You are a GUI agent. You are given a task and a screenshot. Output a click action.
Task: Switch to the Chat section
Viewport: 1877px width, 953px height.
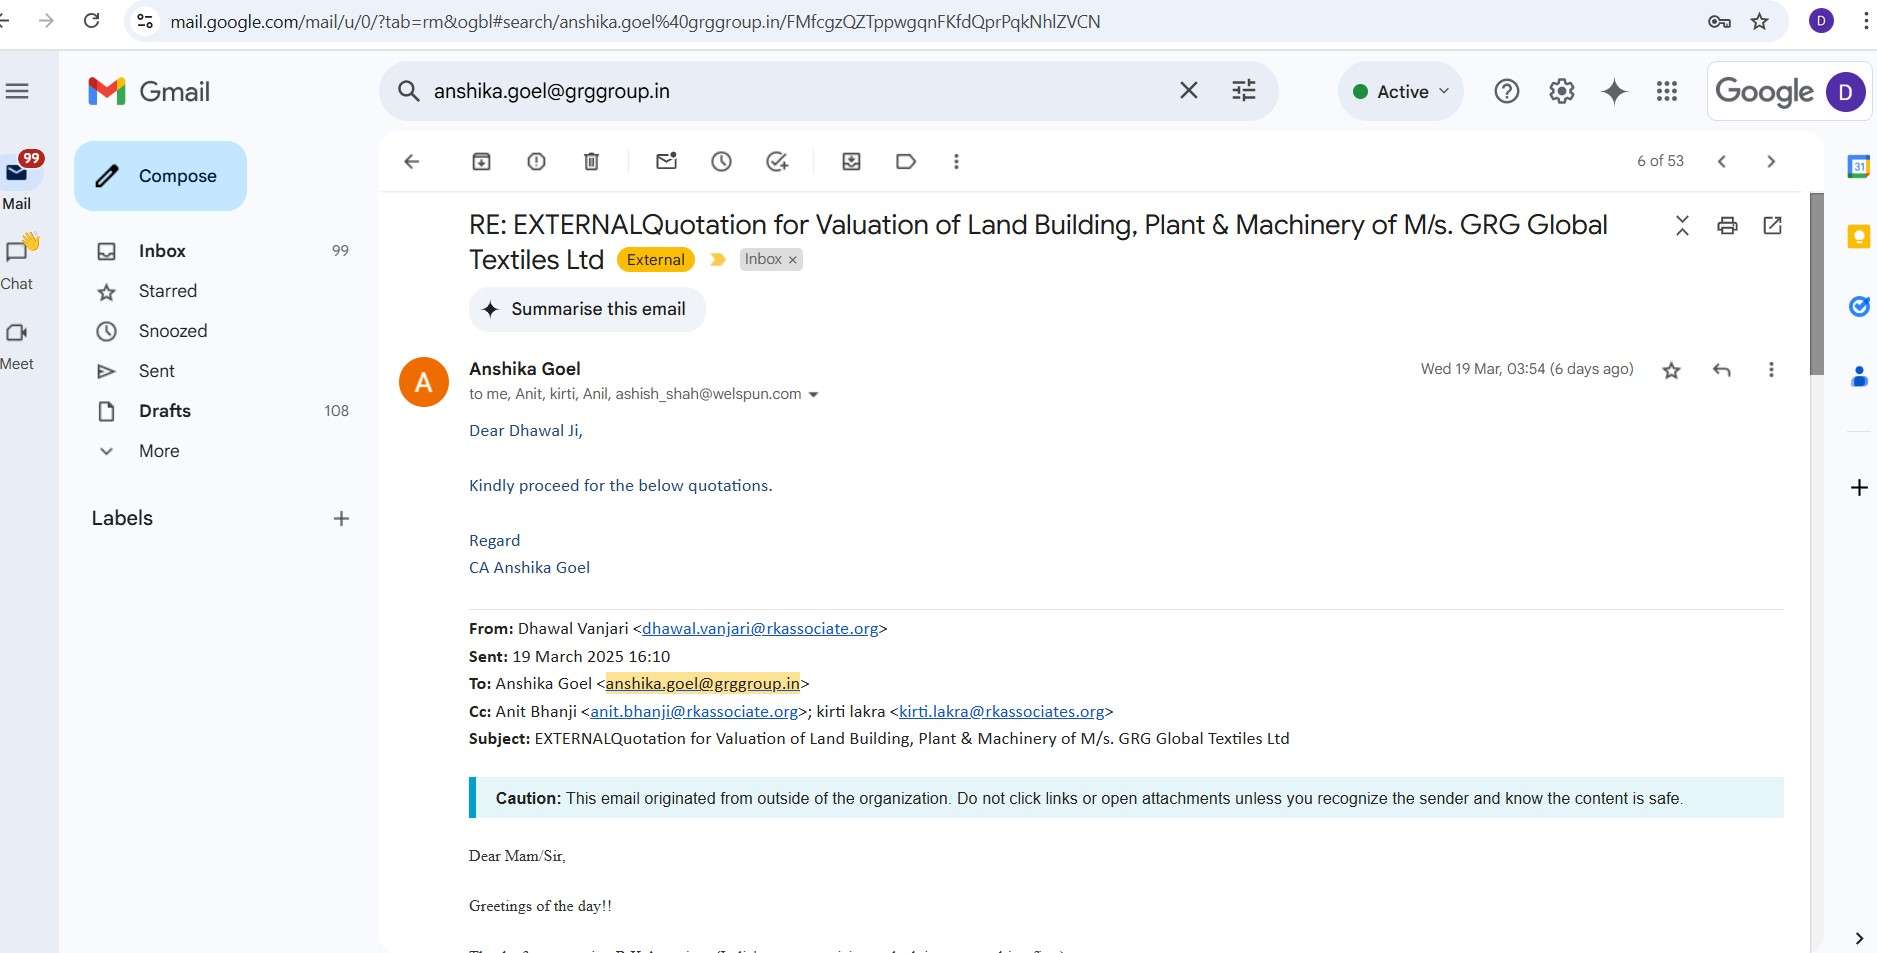[17, 262]
